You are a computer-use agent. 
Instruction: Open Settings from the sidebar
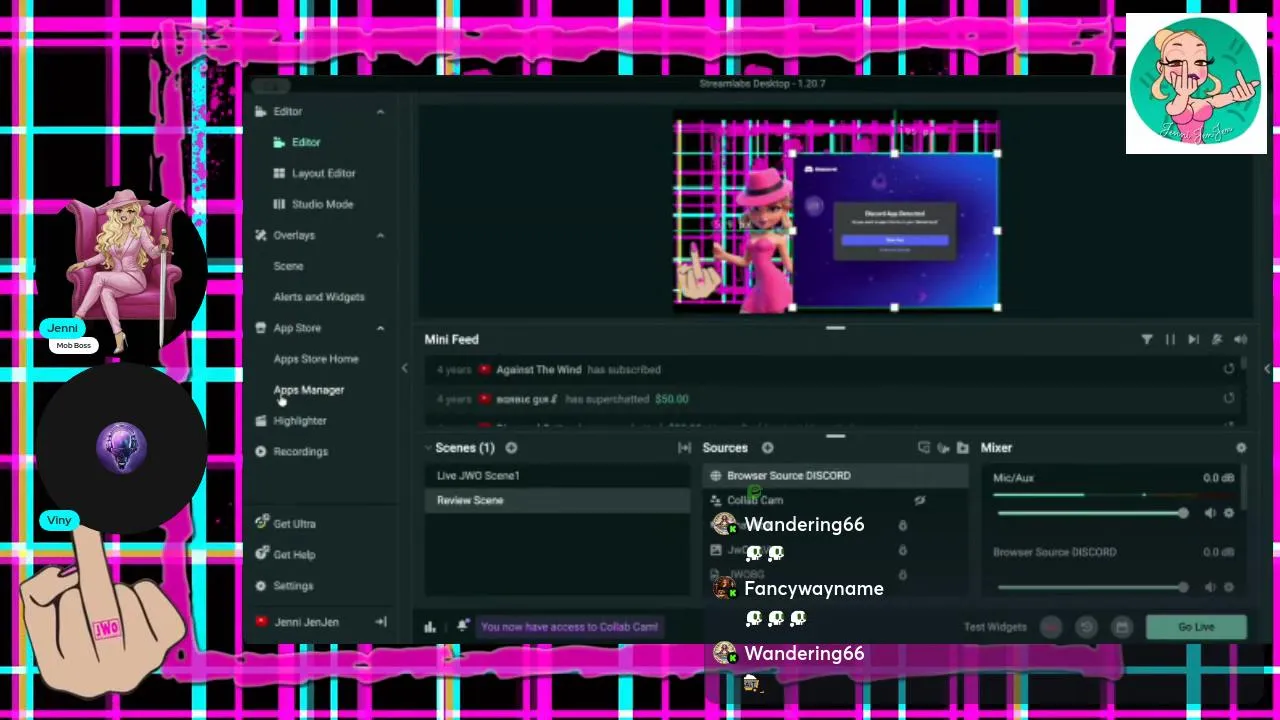[284, 586]
